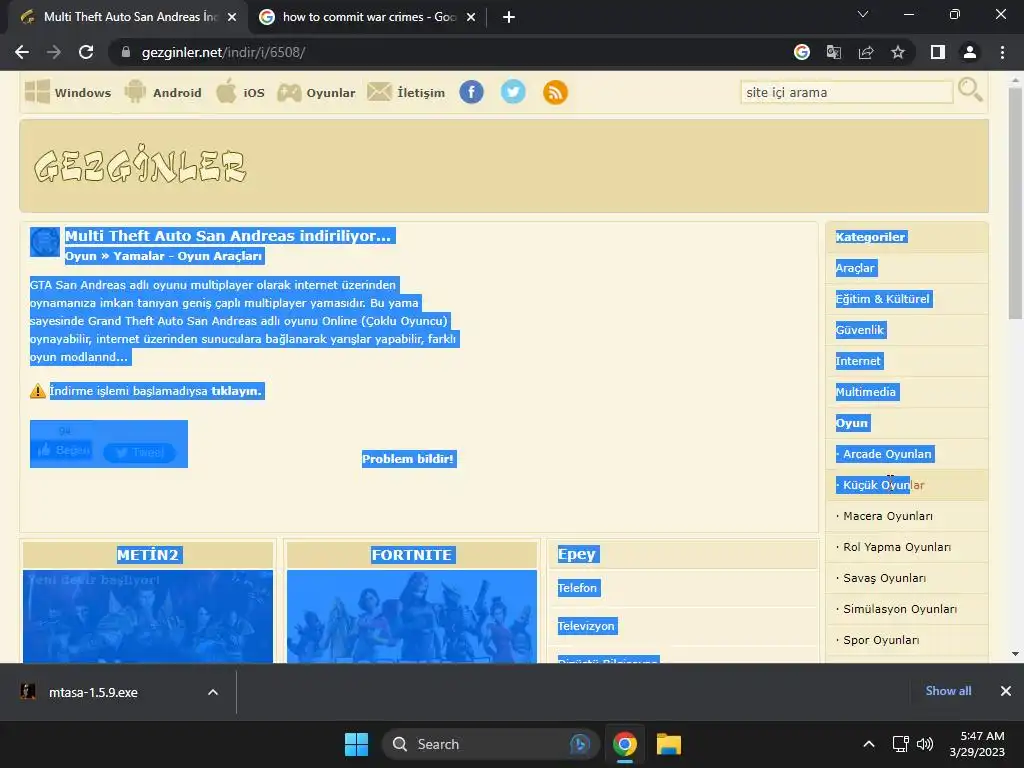Open the Multi Theft Auto San Andreas indiriliyor title
The width and height of the screenshot is (1024, 768).
pos(229,236)
